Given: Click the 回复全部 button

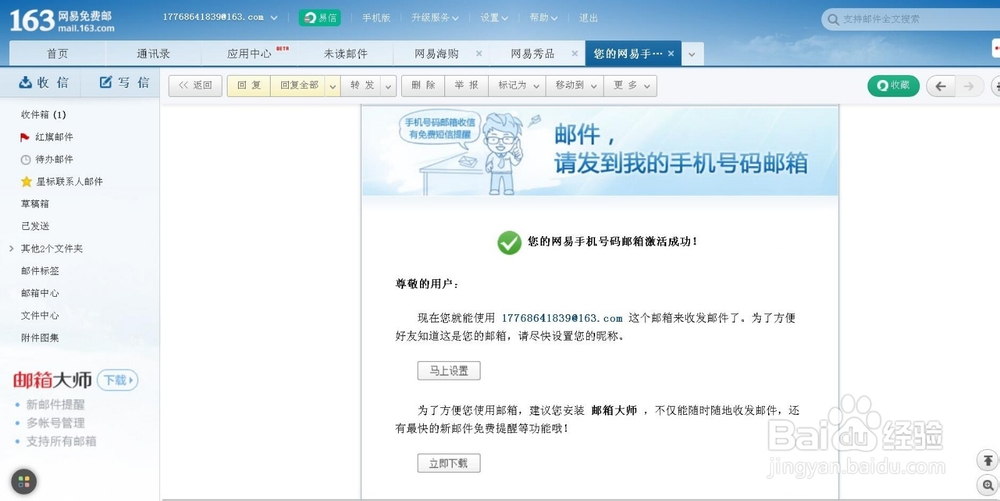Looking at the screenshot, I should point(298,86).
